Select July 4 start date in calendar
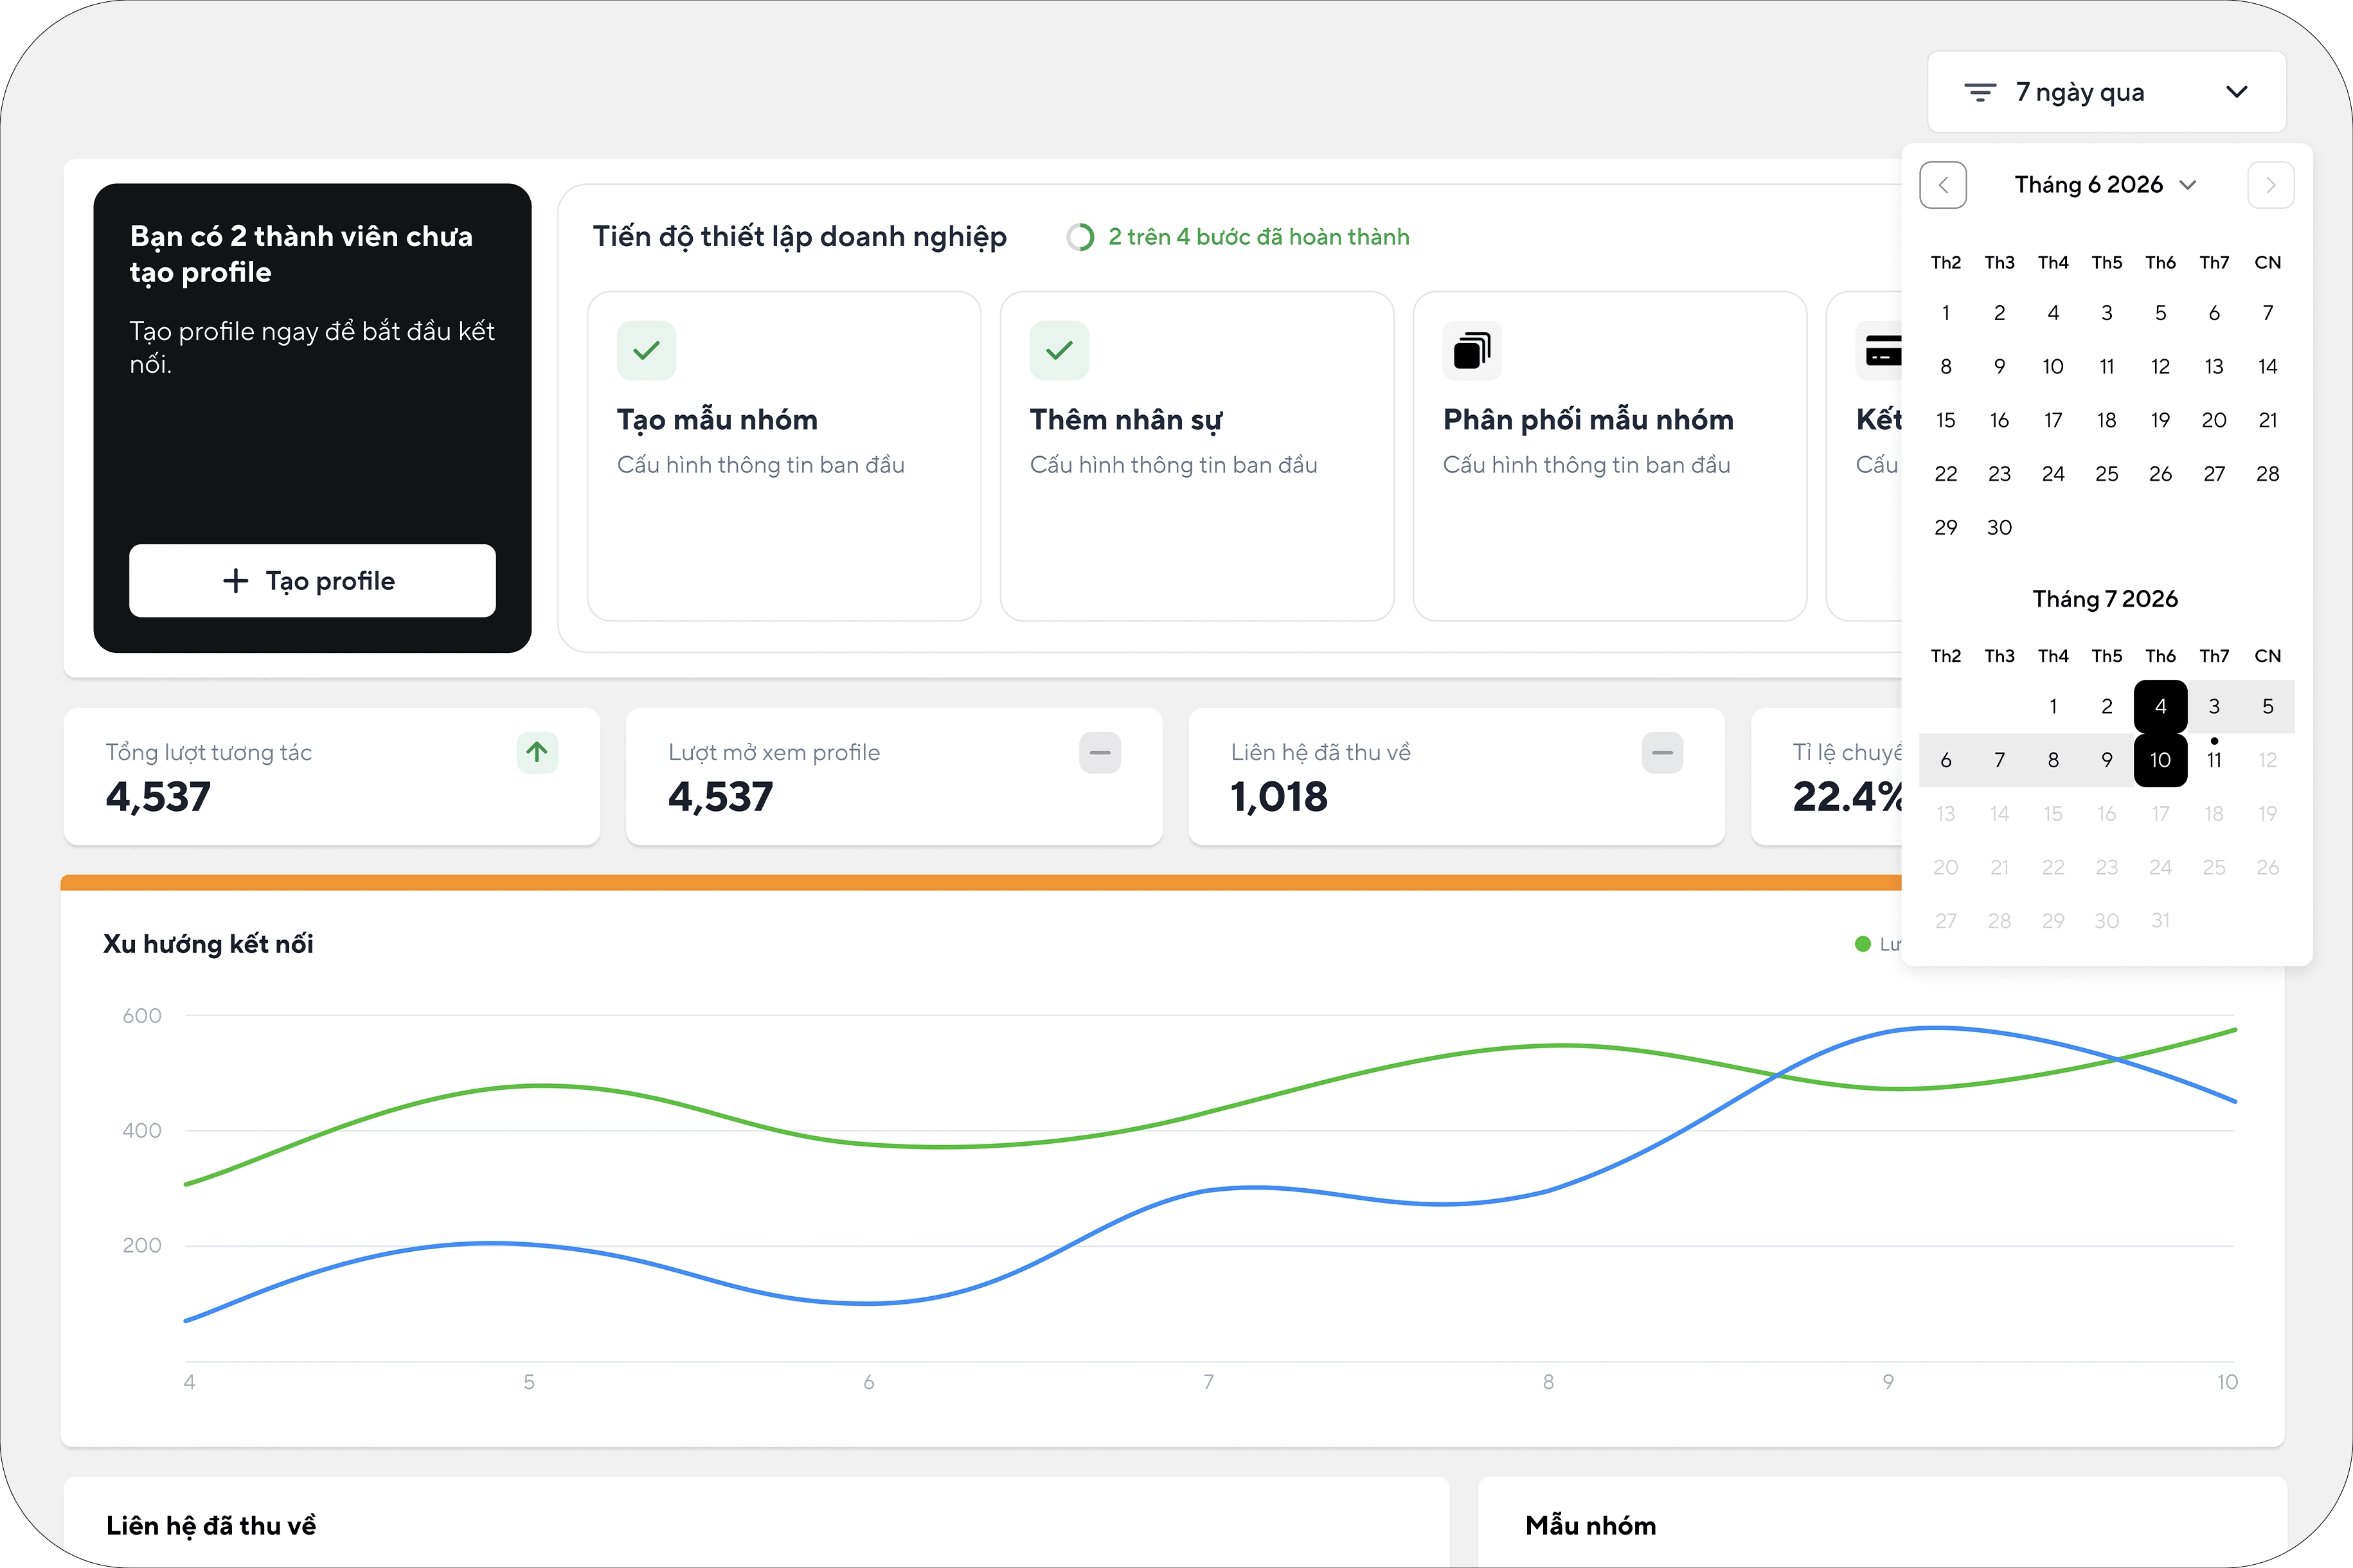This screenshot has height=1568, width=2353. point(2160,706)
